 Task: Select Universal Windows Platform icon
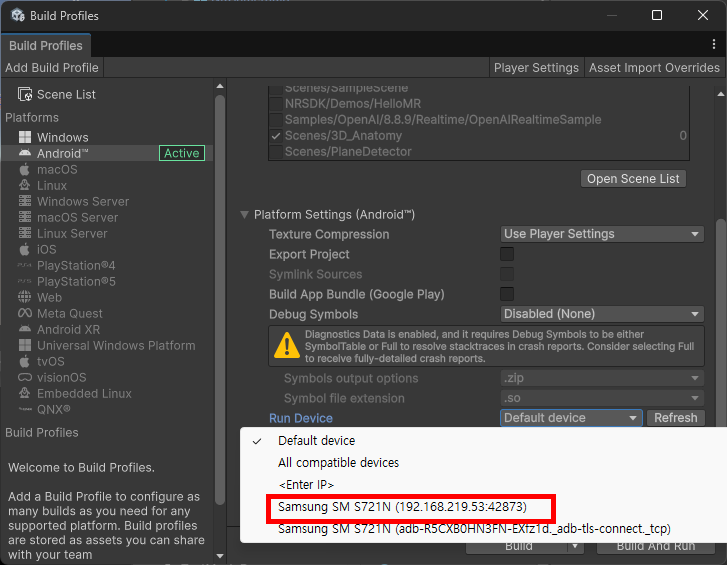[25, 345]
